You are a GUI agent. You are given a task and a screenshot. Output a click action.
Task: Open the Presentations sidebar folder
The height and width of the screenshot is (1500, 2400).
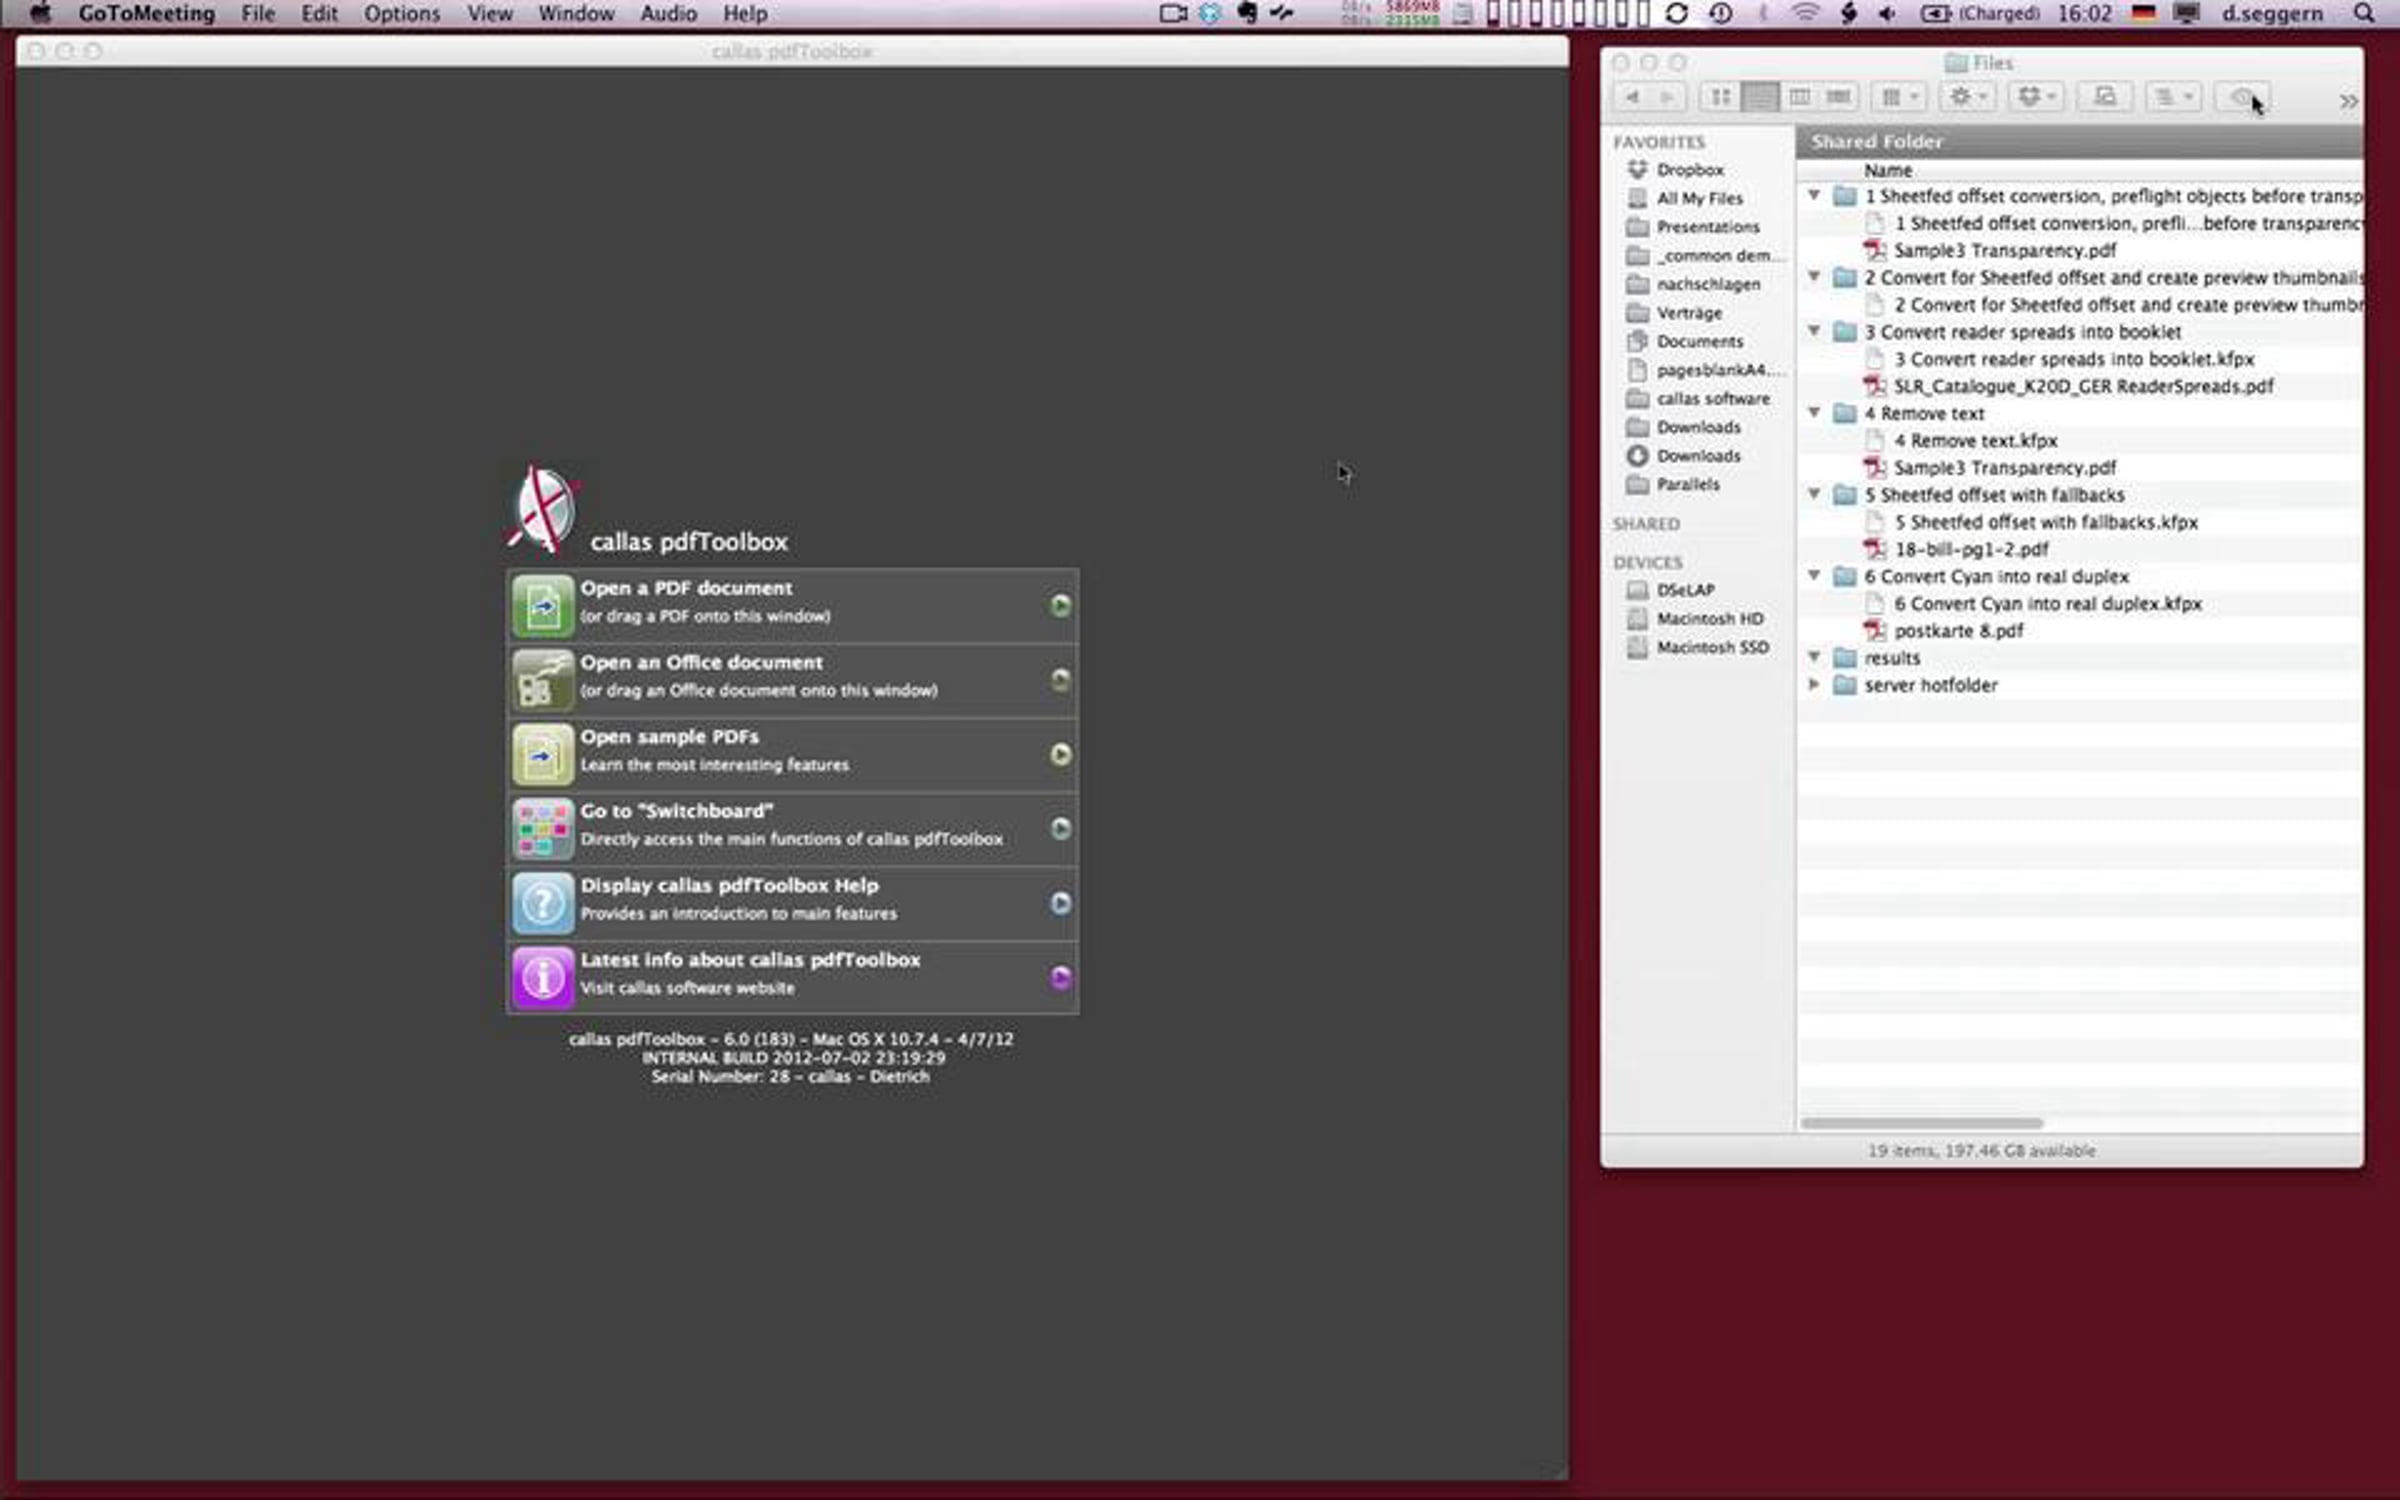click(x=1707, y=227)
